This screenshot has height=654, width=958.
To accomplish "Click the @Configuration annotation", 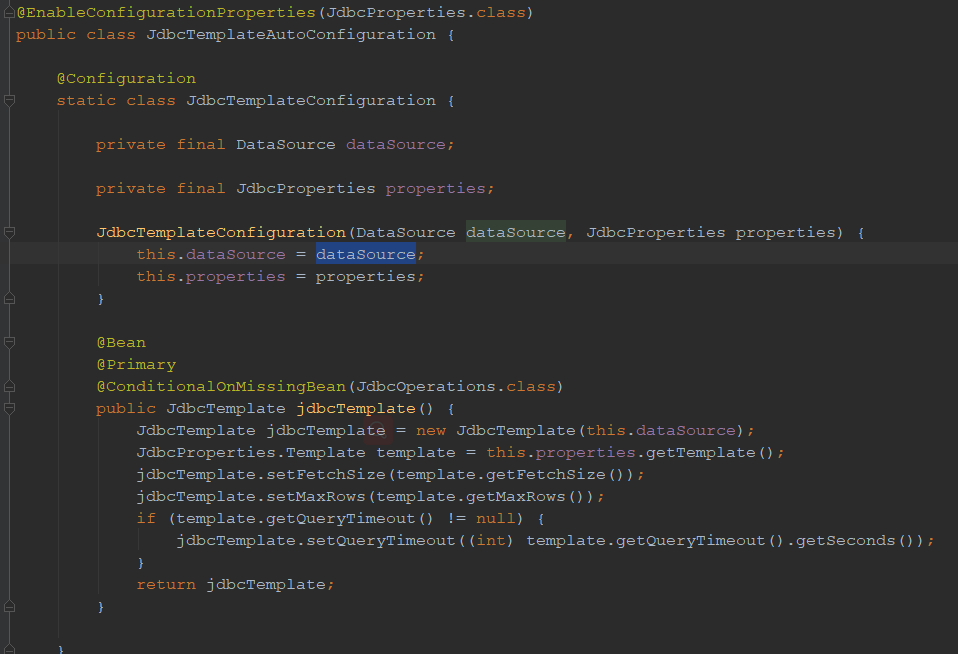I will [126, 78].
